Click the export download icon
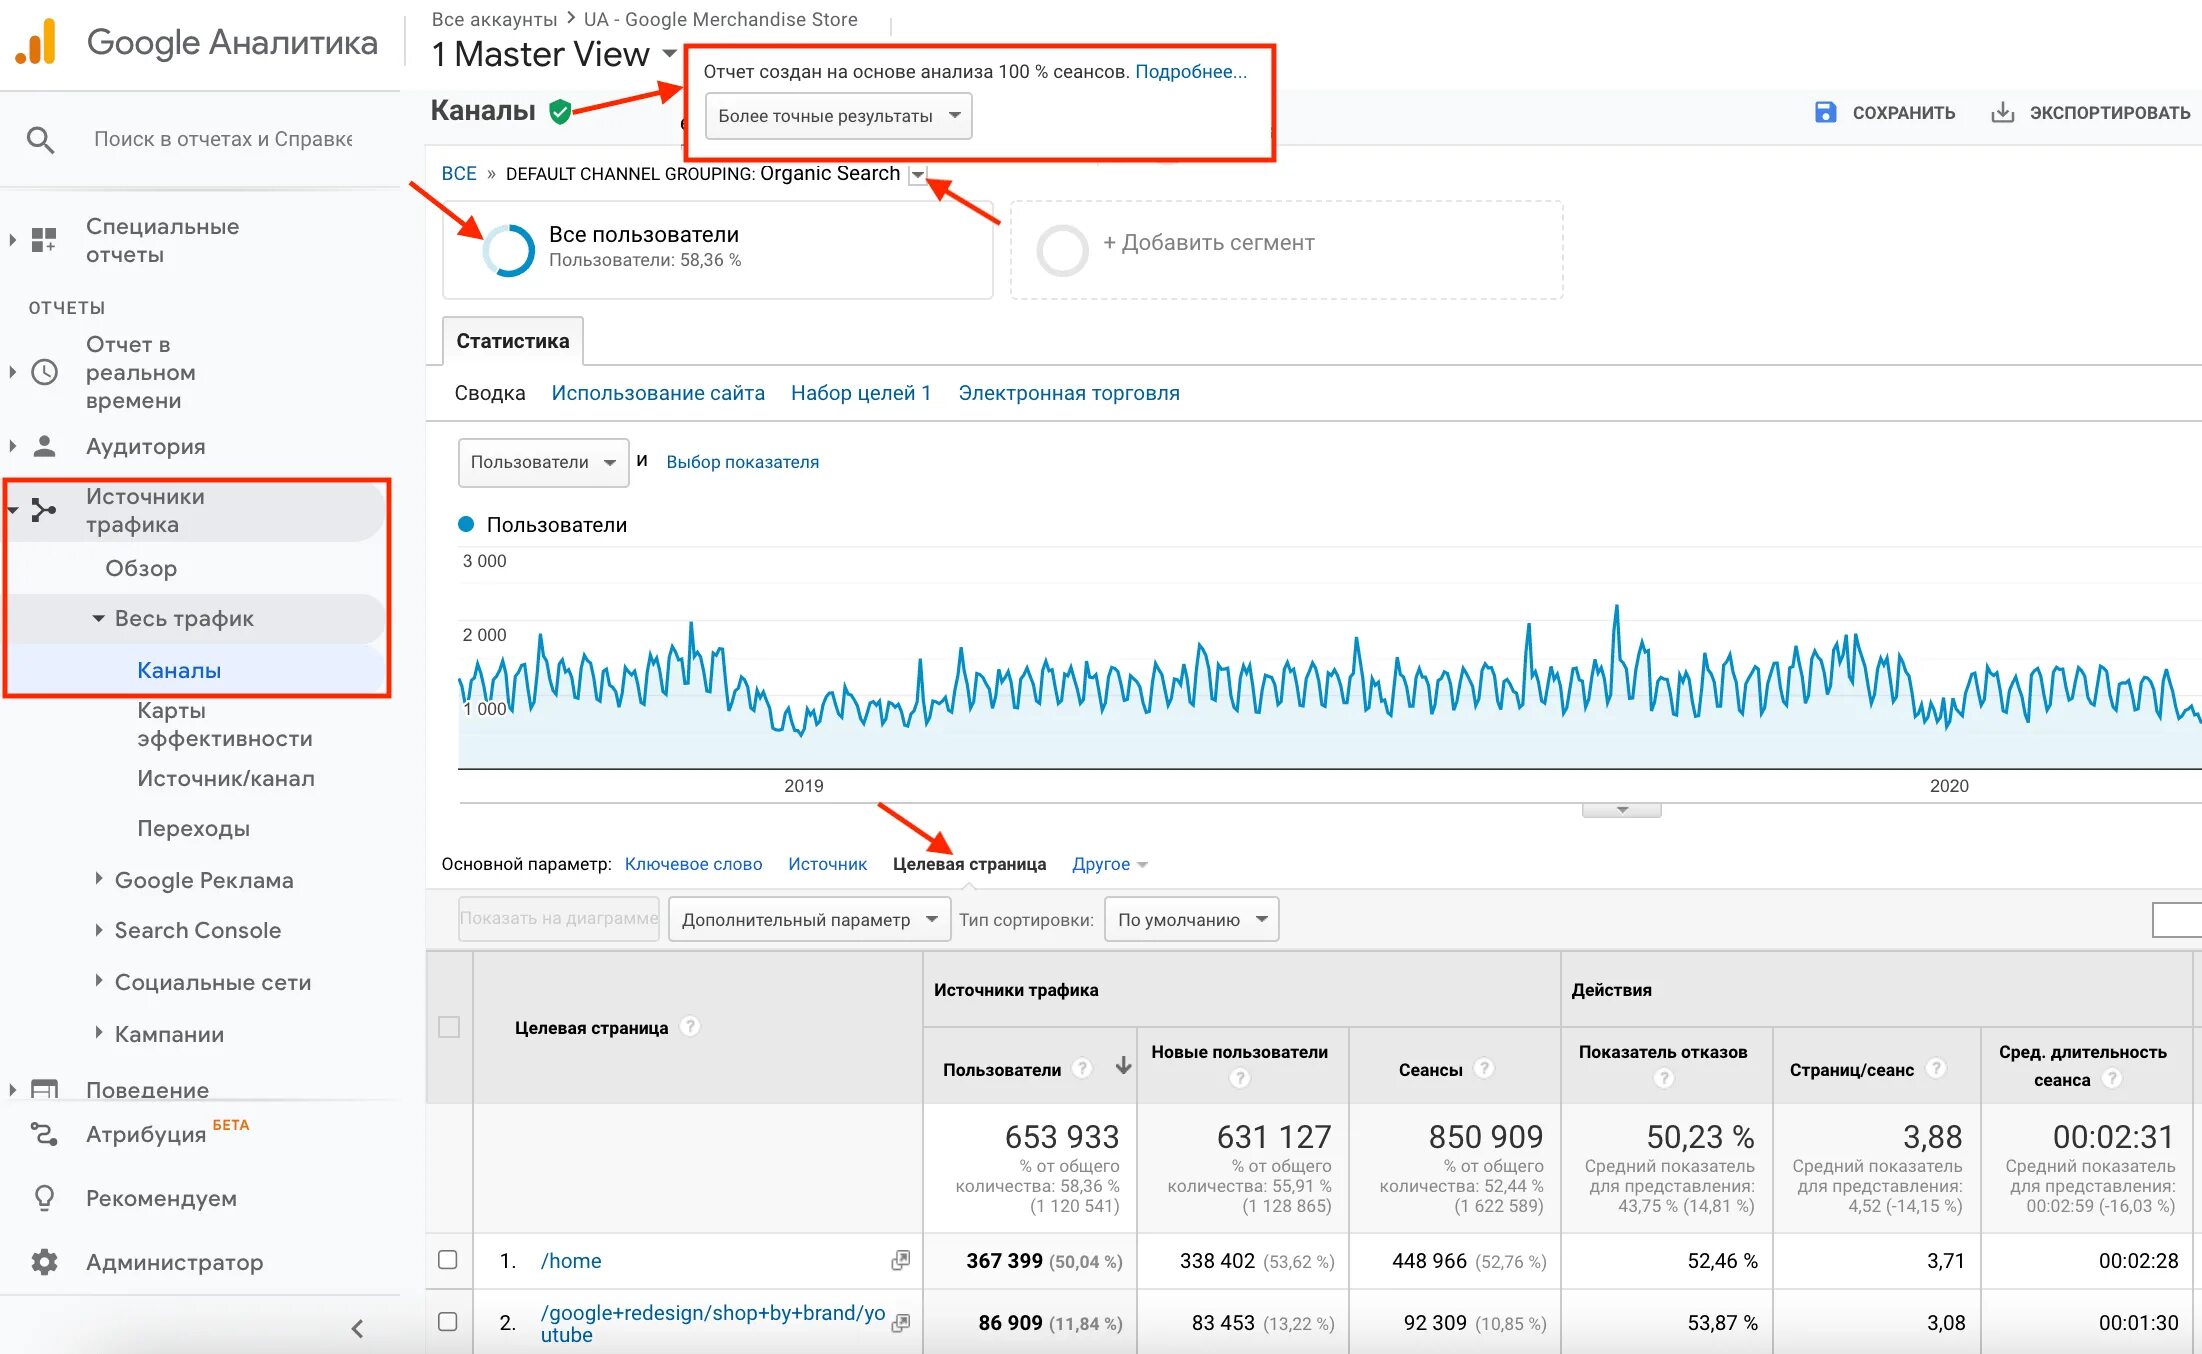This screenshot has height=1354, width=2202. point(2002,112)
